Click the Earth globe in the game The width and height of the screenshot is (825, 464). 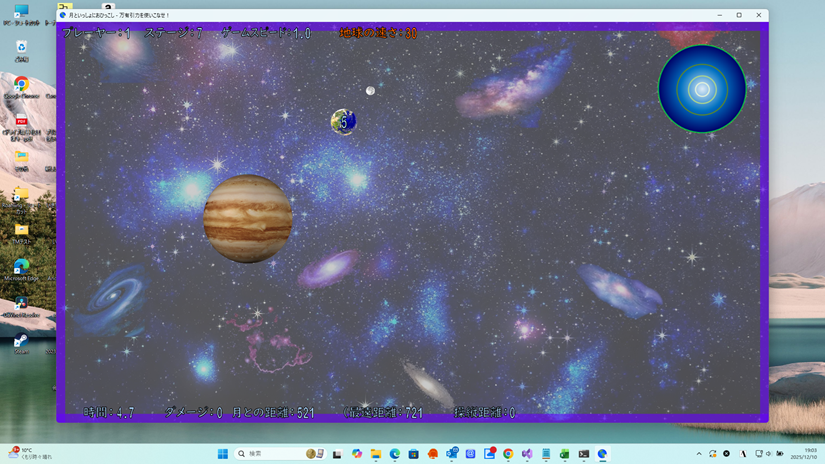point(343,121)
